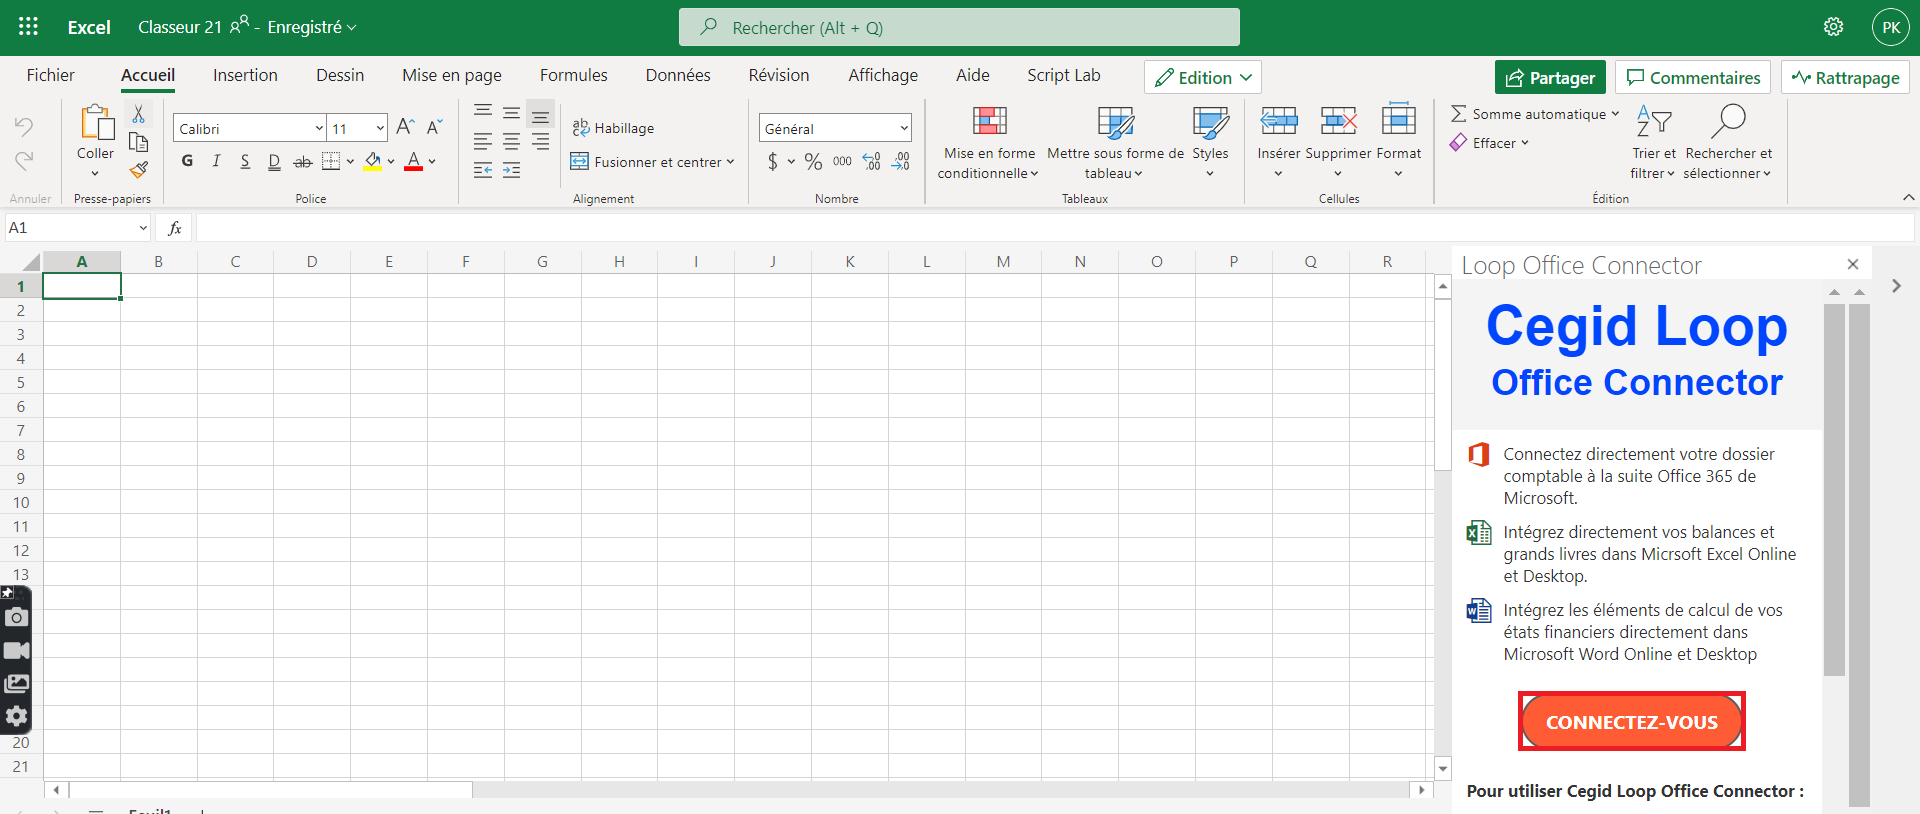
Task: Increase decimal places
Action: pos(872,161)
